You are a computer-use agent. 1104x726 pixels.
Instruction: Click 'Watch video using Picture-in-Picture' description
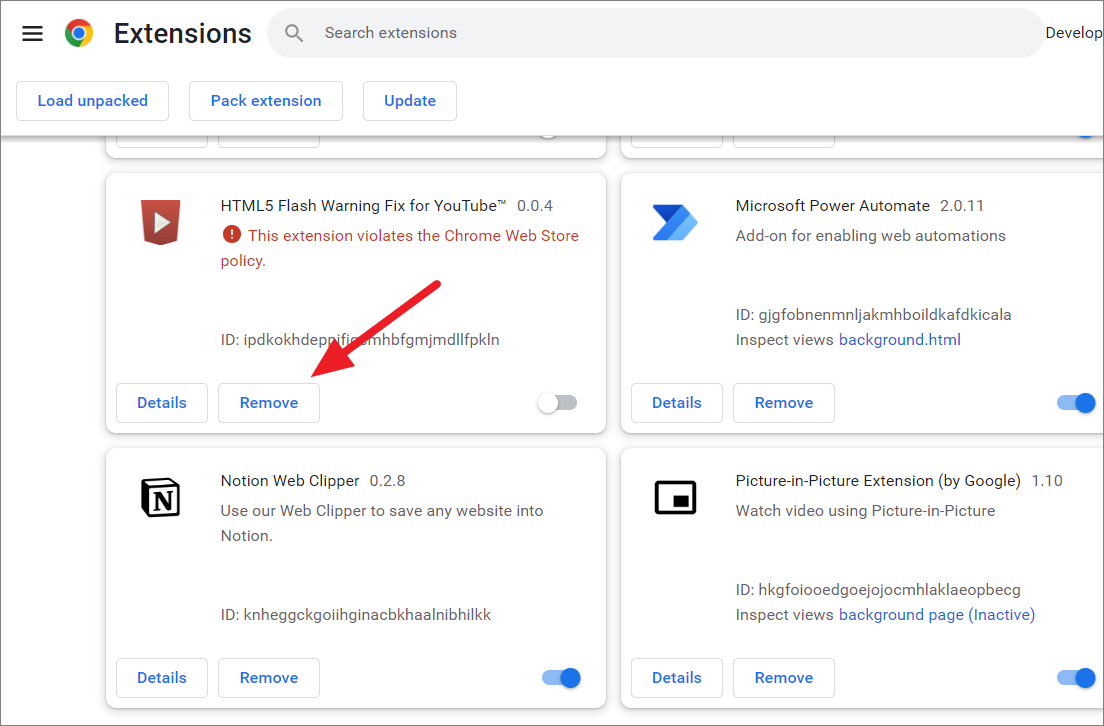point(865,511)
